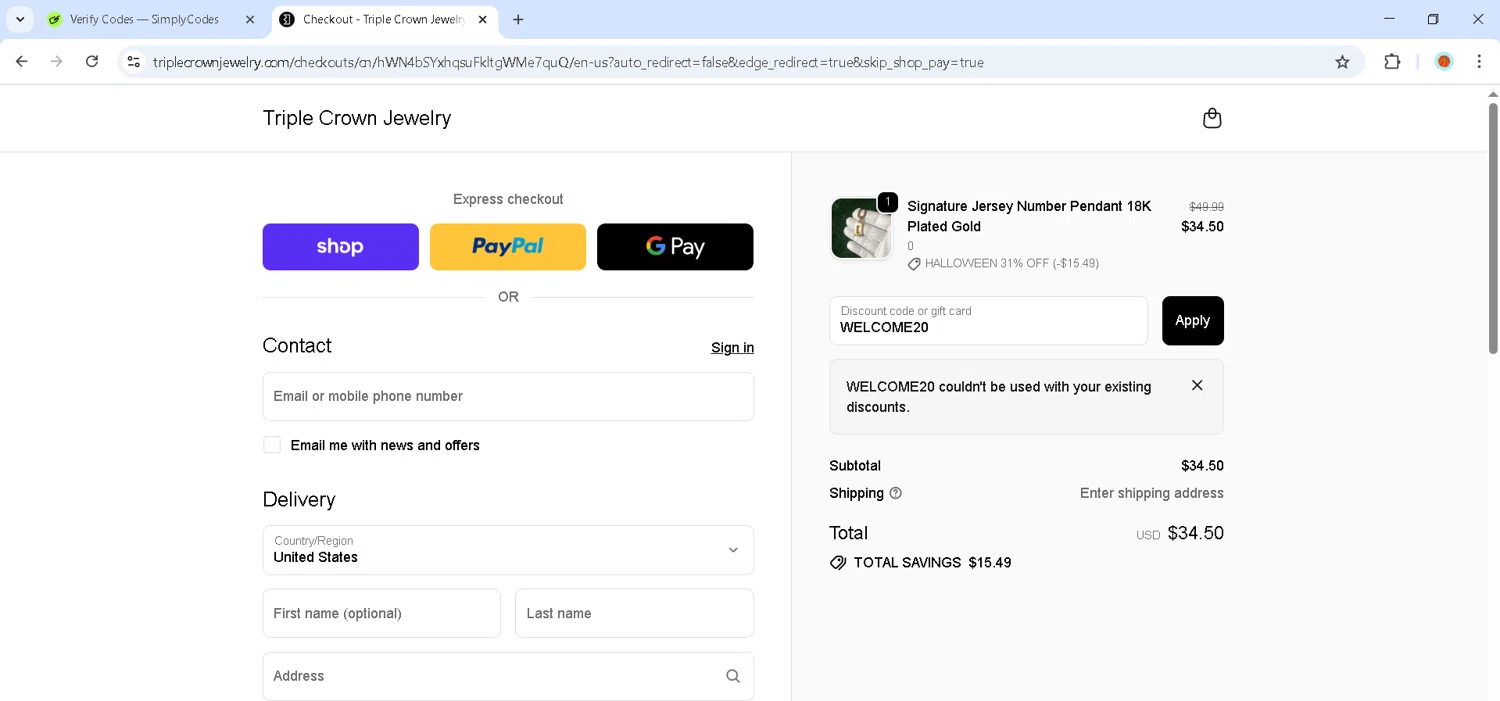The height and width of the screenshot is (701, 1500).
Task: Expand the Country/Region dropdown
Action: coord(508,550)
